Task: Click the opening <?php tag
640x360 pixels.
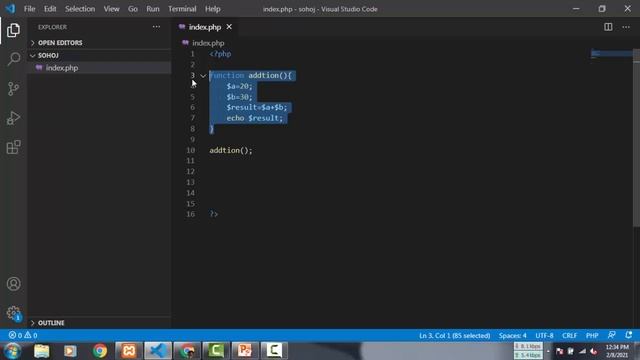Action: click(x=220, y=54)
